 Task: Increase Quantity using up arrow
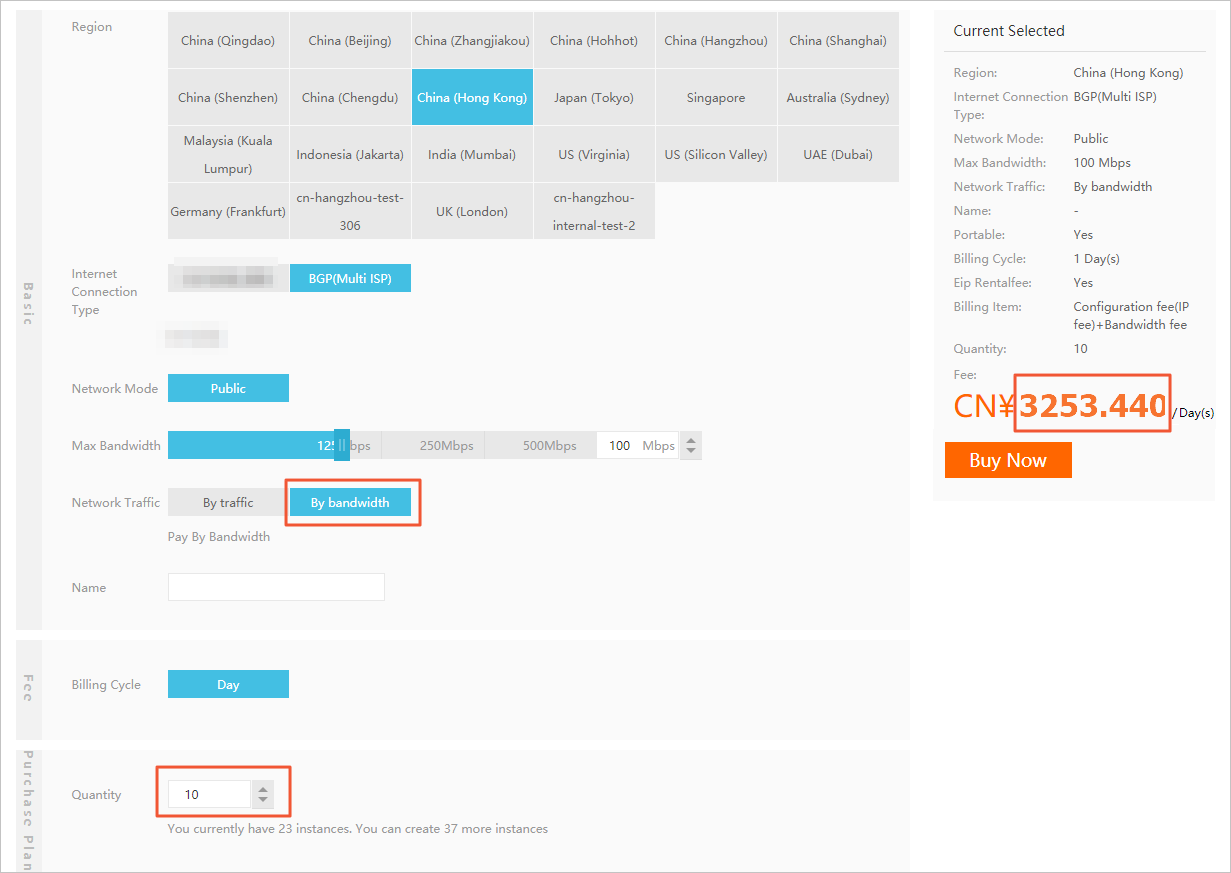click(263, 789)
